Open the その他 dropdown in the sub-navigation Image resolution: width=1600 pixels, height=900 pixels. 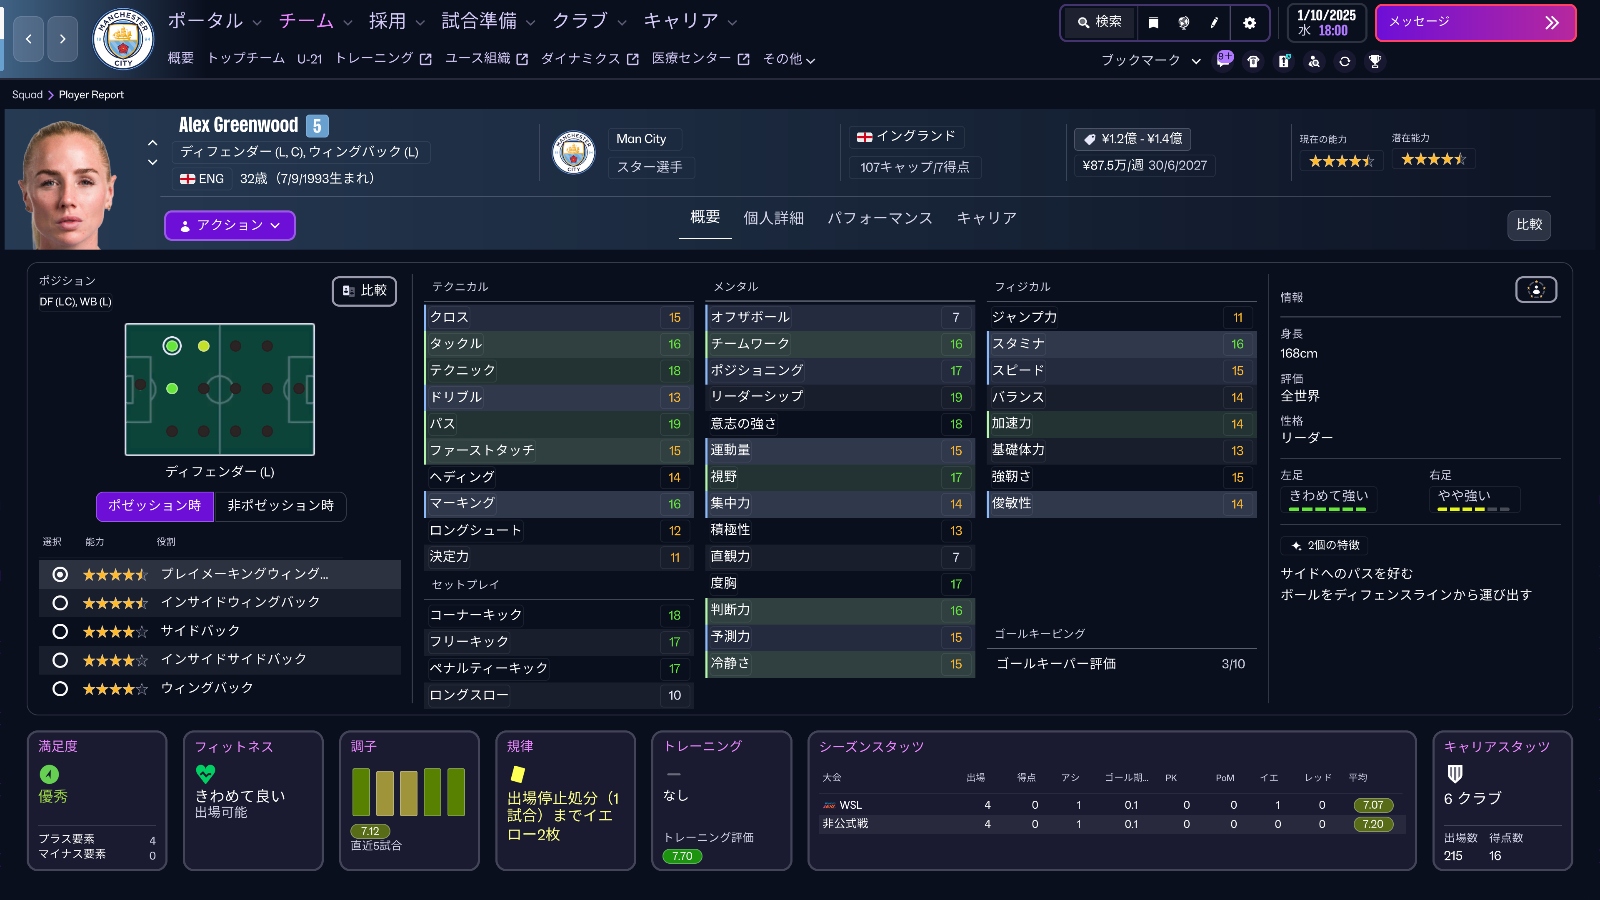pyautogui.click(x=789, y=59)
